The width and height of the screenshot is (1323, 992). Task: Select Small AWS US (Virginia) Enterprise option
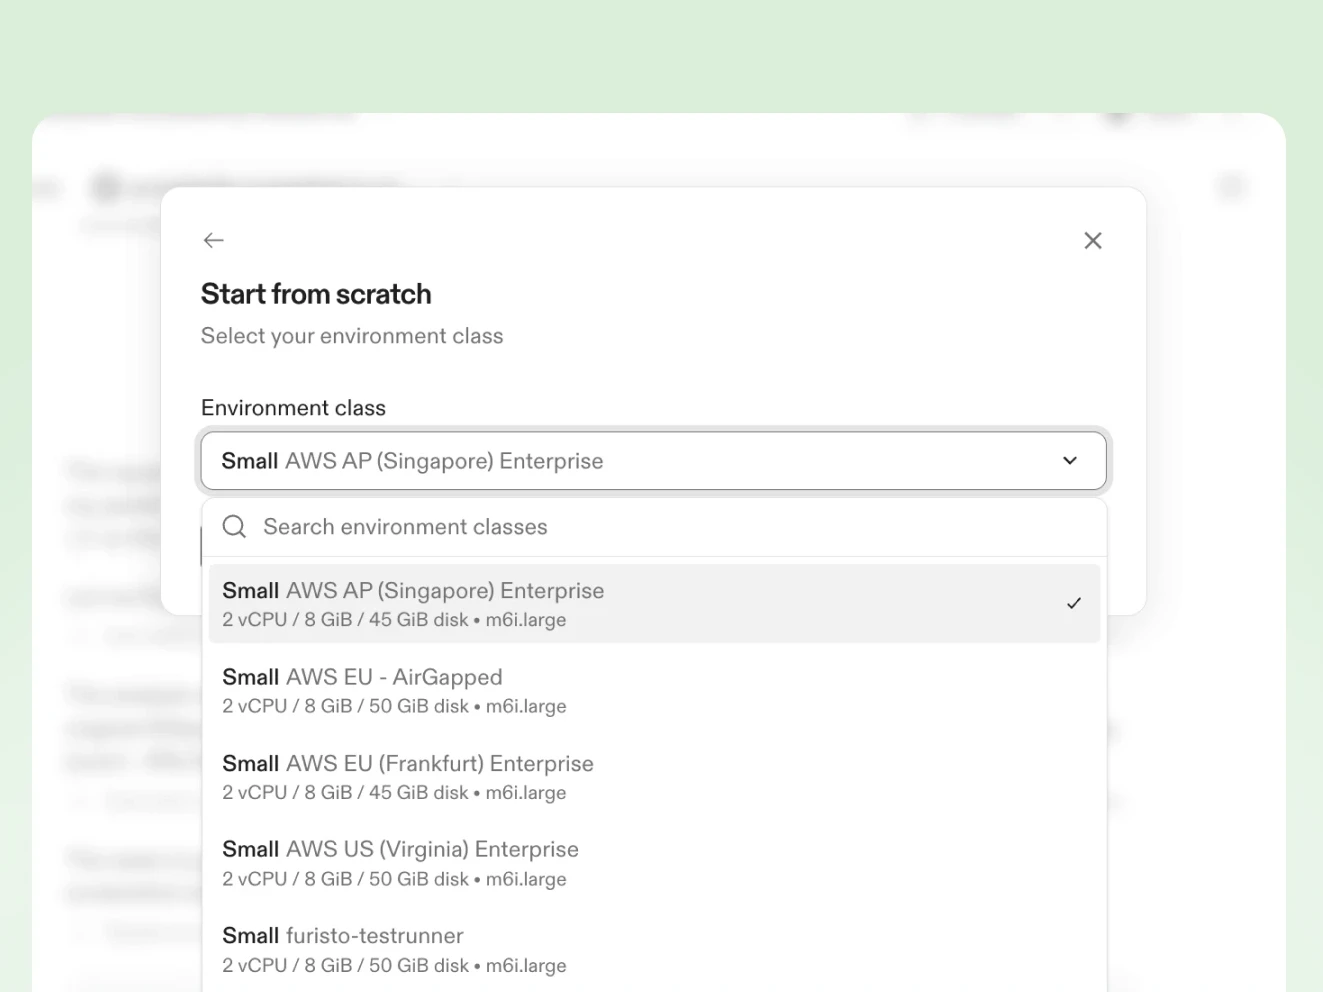pyautogui.click(x=654, y=863)
